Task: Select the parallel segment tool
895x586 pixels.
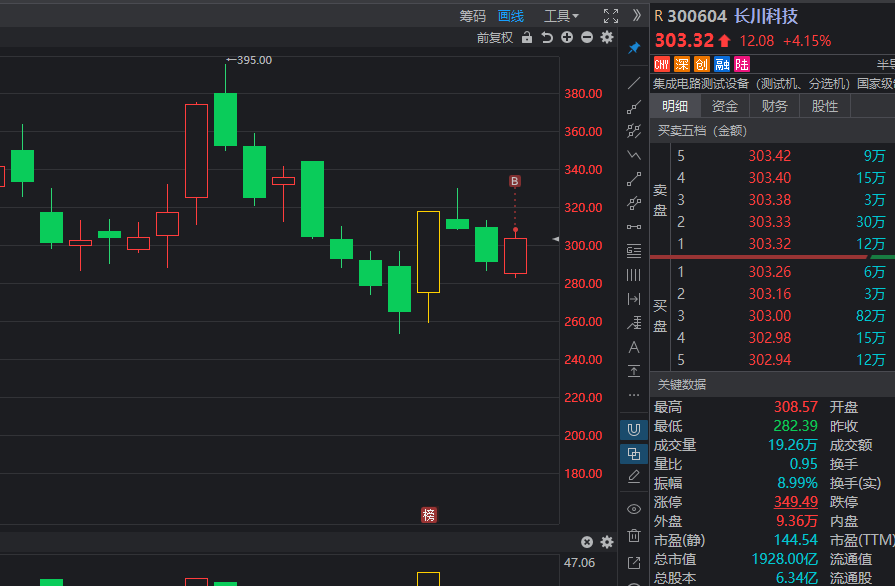Action: (x=634, y=203)
